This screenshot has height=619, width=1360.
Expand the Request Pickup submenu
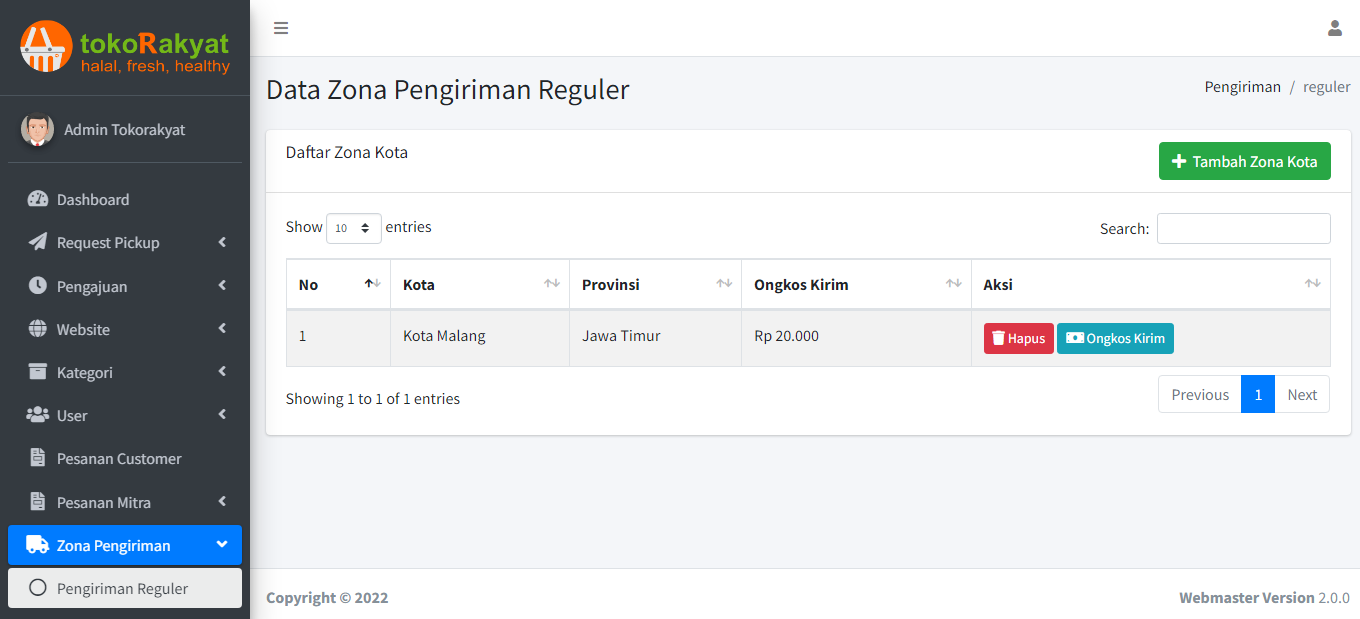[x=108, y=243]
